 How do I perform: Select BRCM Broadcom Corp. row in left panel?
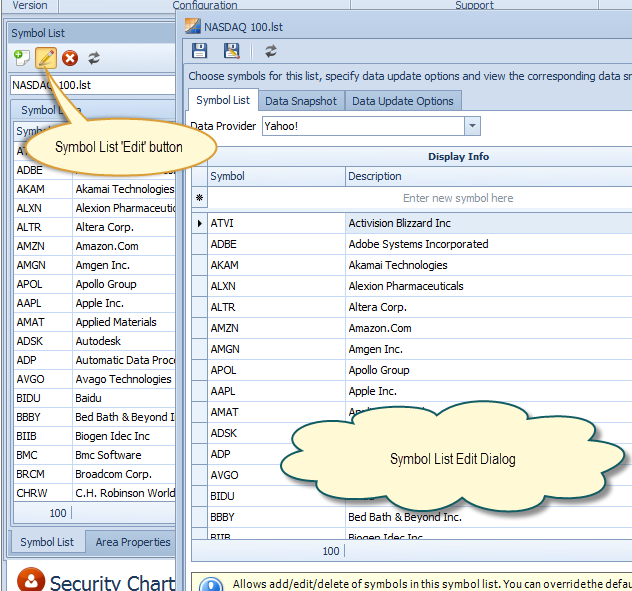click(95, 474)
